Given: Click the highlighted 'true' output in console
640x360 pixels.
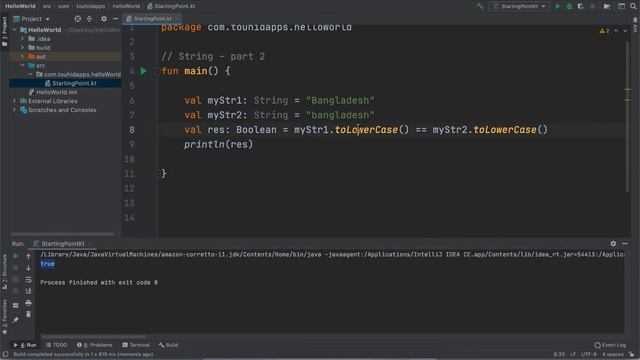Looking at the screenshot, I should coord(47,264).
